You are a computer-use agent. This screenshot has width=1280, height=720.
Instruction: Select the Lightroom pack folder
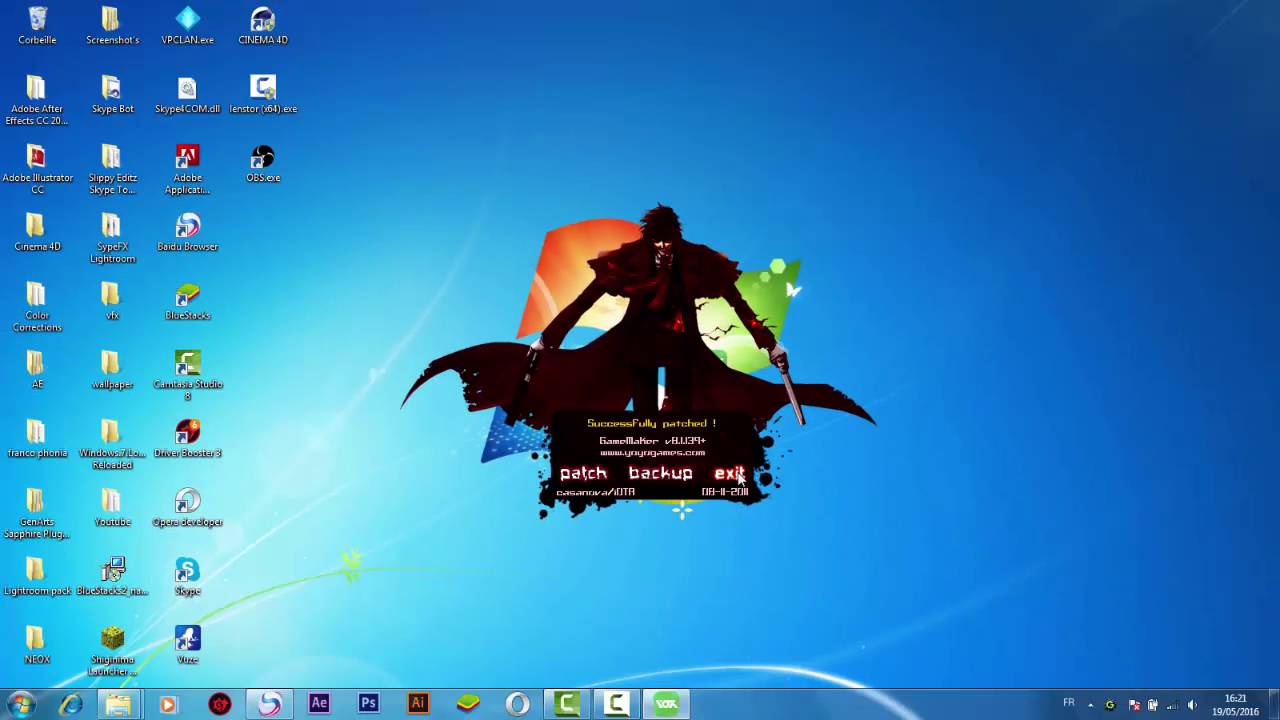coord(37,577)
